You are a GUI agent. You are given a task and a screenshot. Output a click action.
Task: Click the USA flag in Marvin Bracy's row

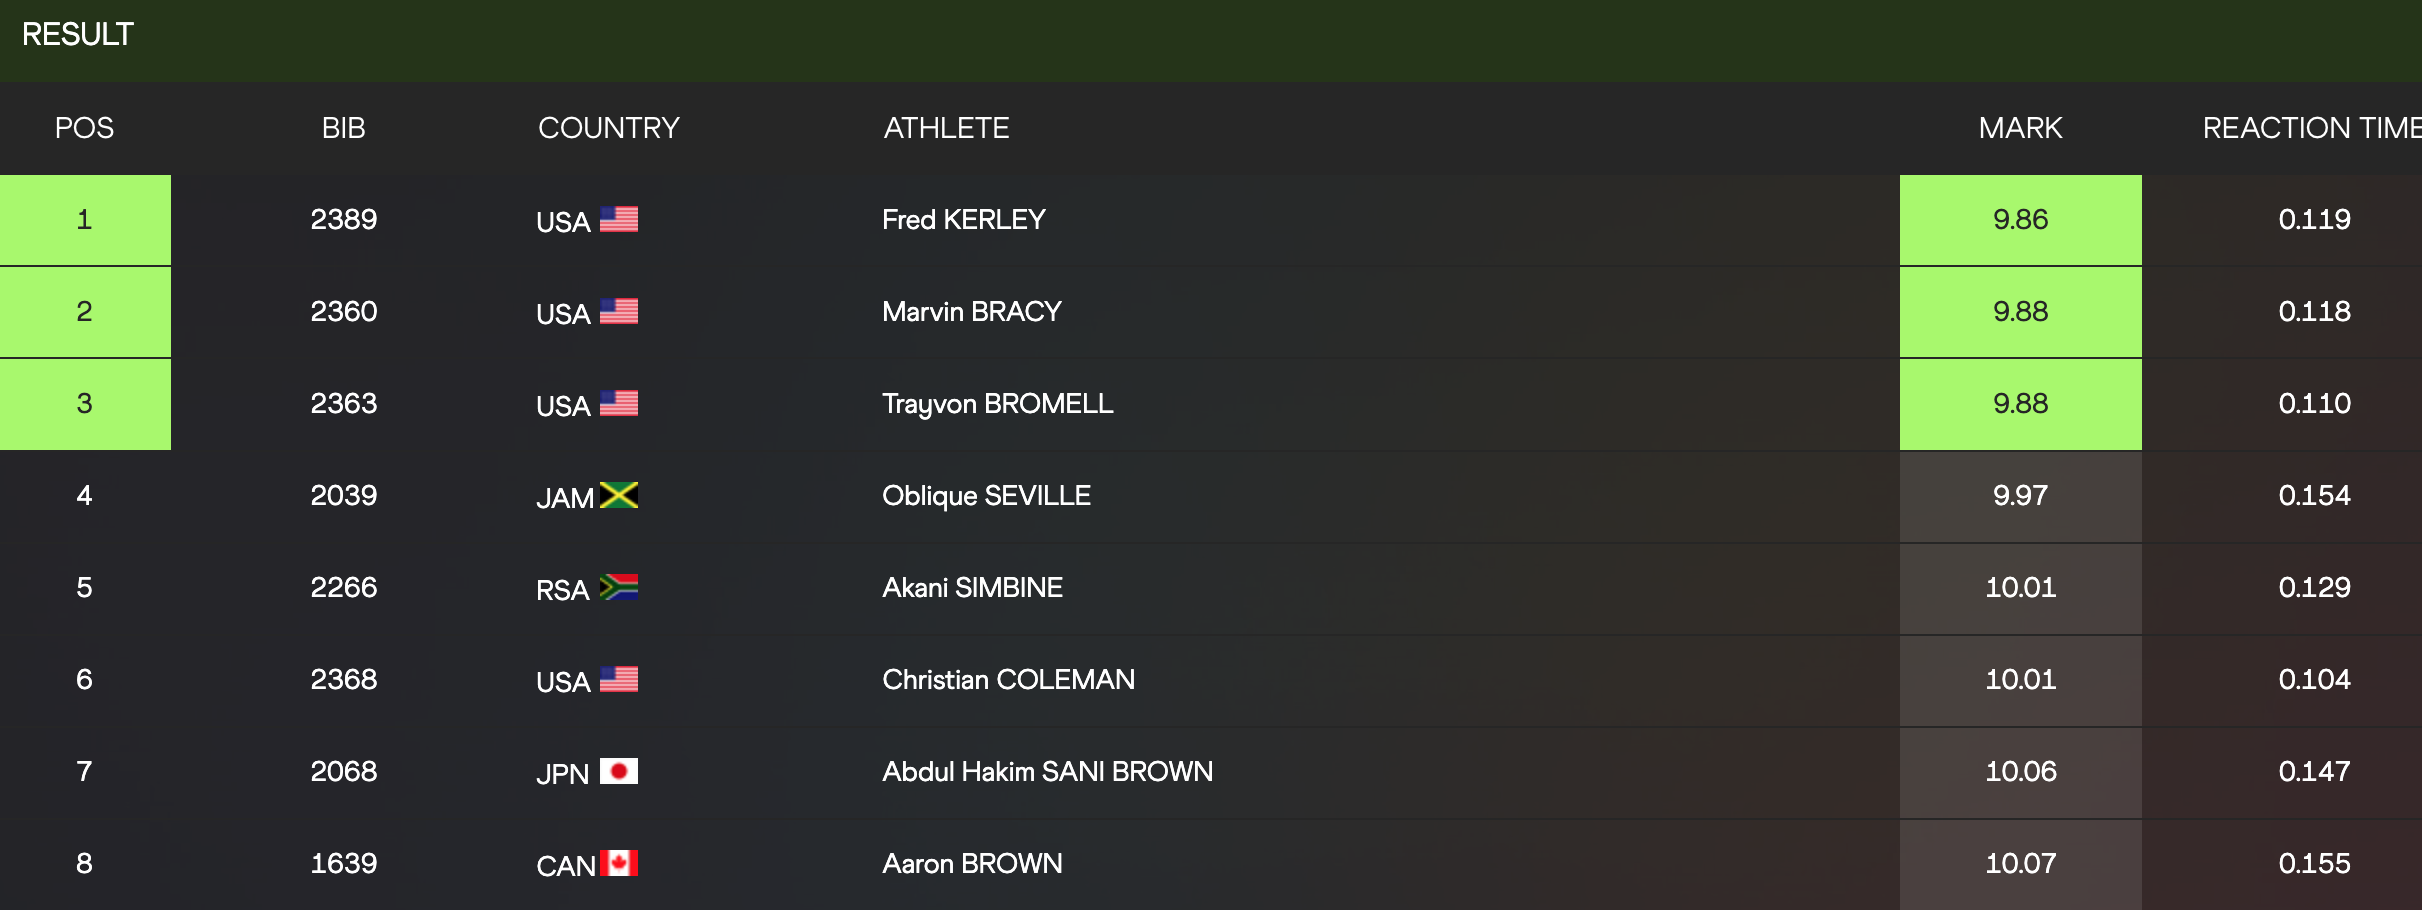619,311
